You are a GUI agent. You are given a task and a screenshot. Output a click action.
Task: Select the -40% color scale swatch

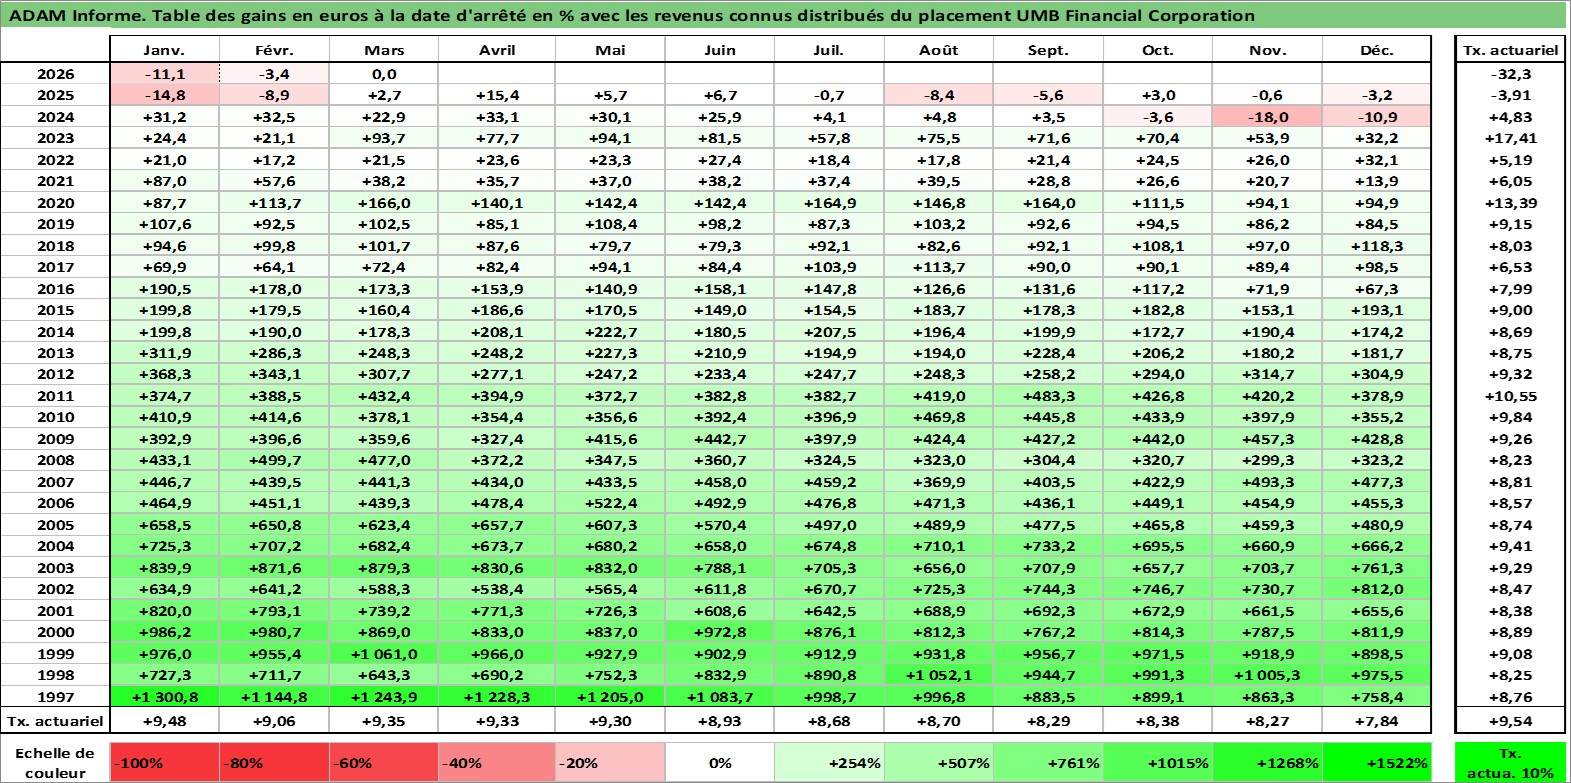[x=497, y=763]
